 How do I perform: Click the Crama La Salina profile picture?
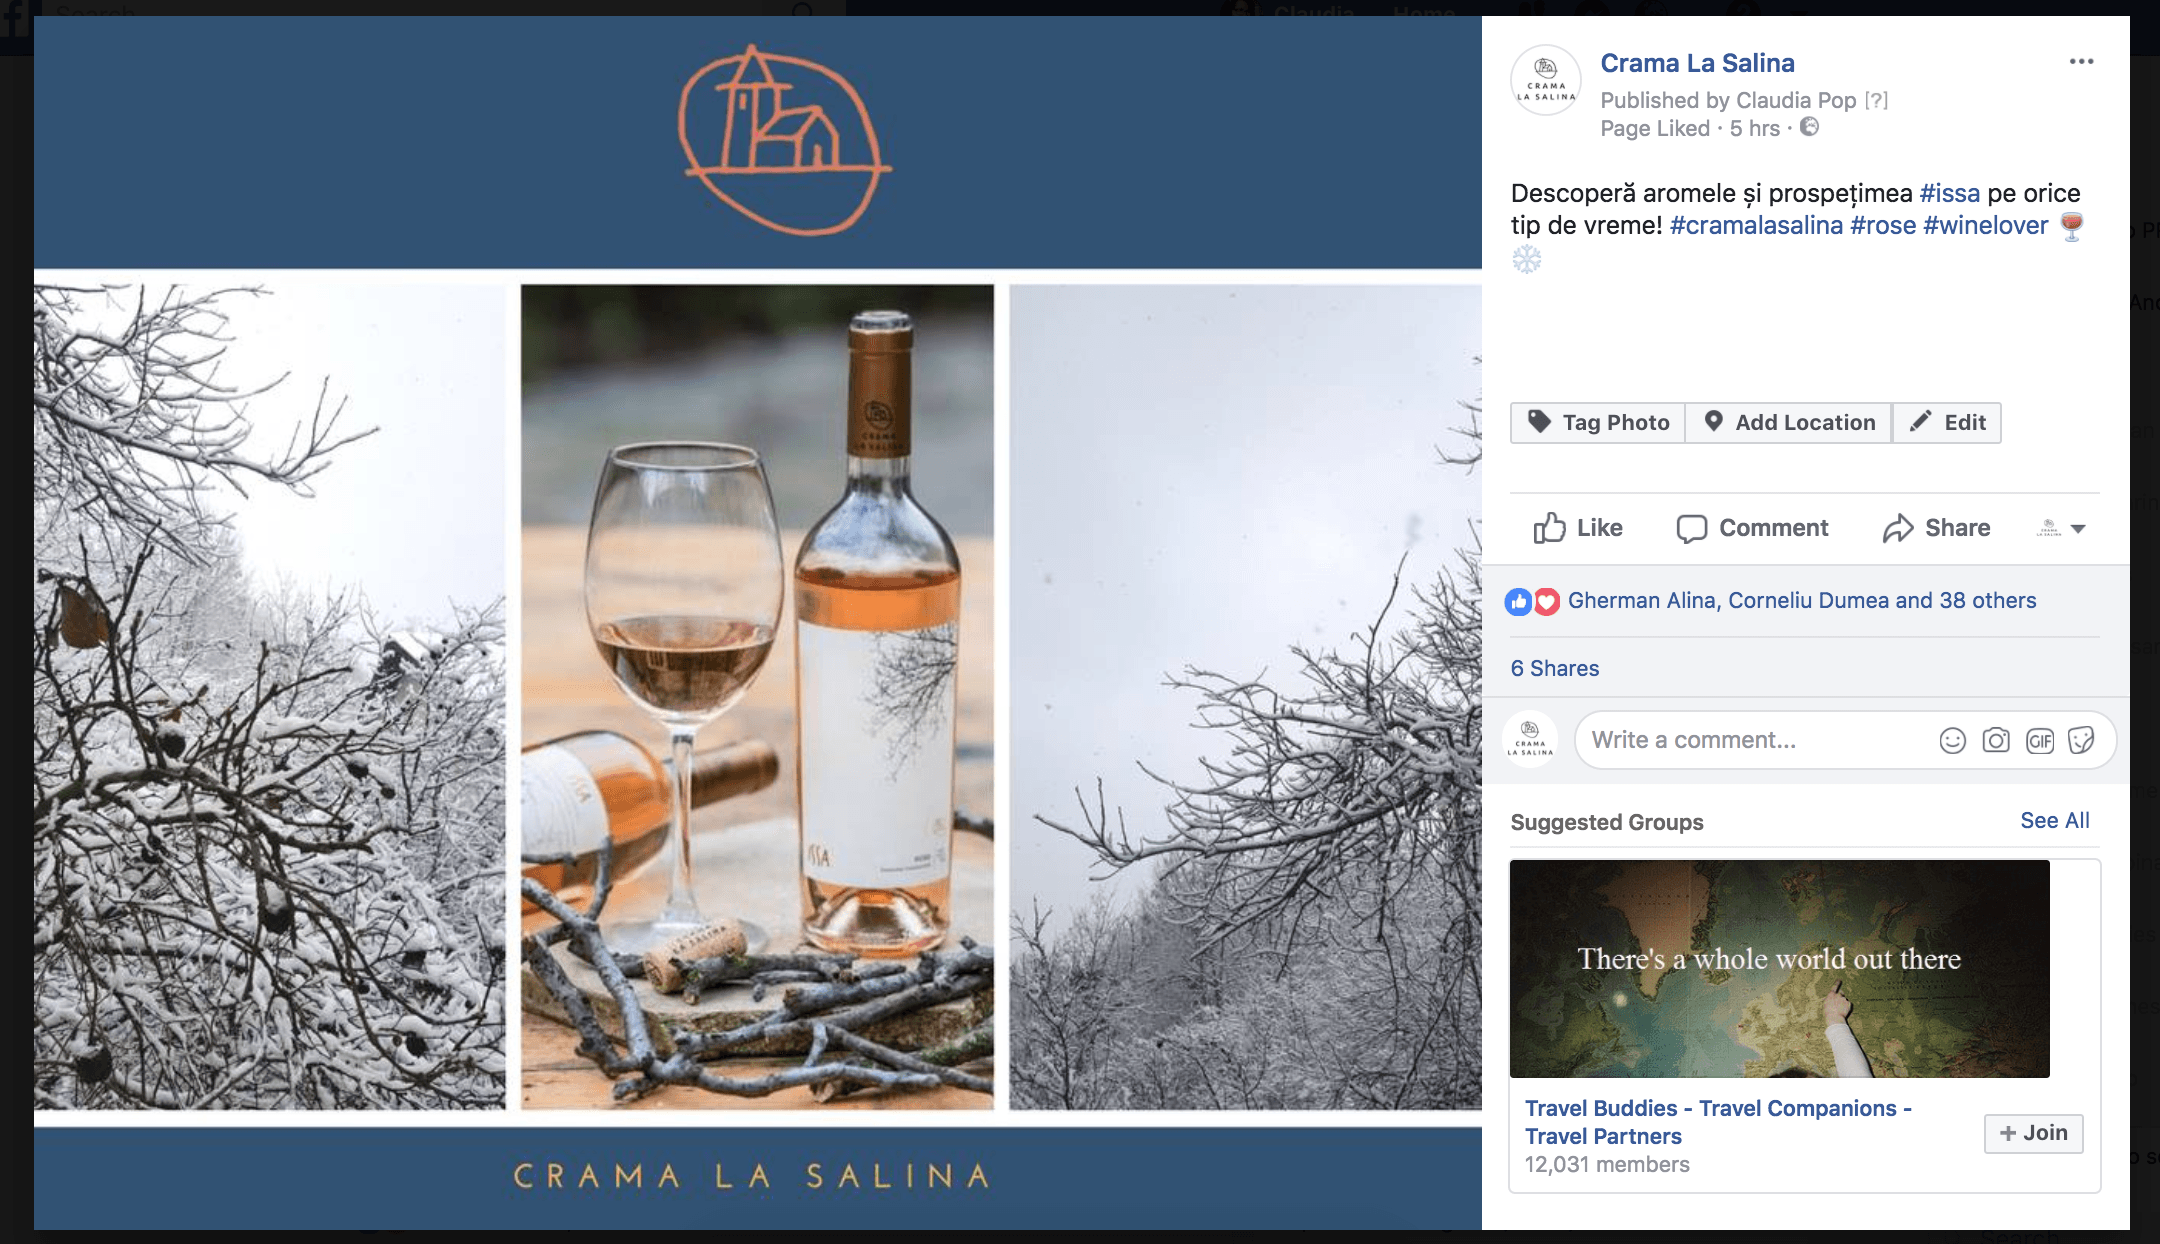click(1546, 81)
